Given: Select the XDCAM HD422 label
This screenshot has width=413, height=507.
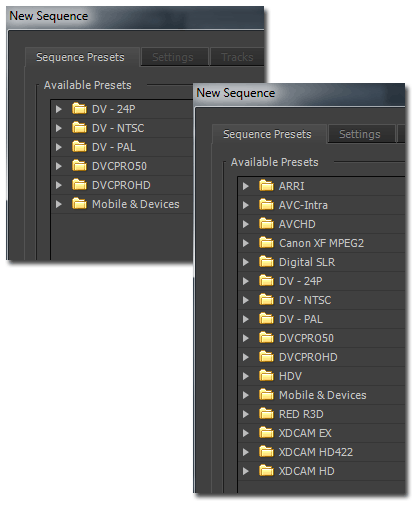Looking at the screenshot, I should tap(316, 452).
